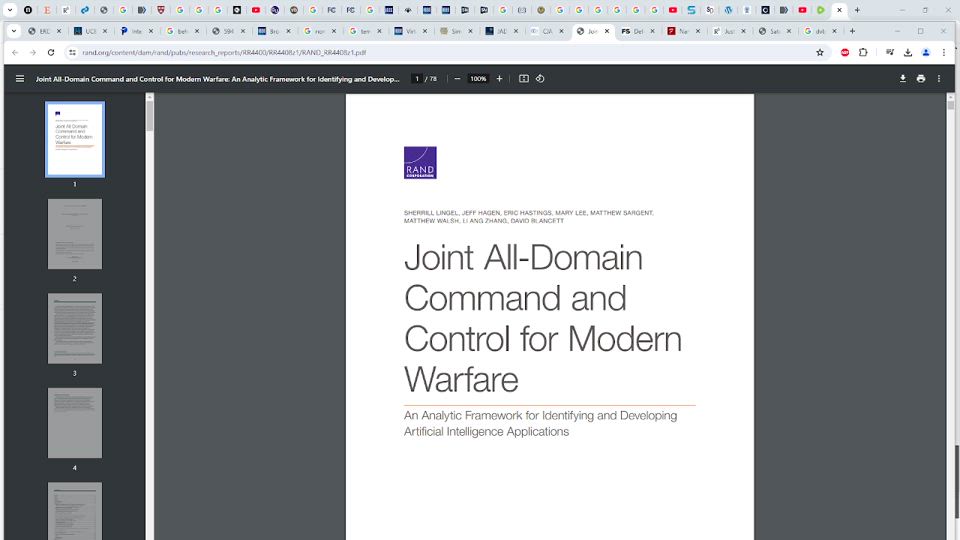Reload the current page
The height and width of the screenshot is (540, 960).
coord(51,52)
